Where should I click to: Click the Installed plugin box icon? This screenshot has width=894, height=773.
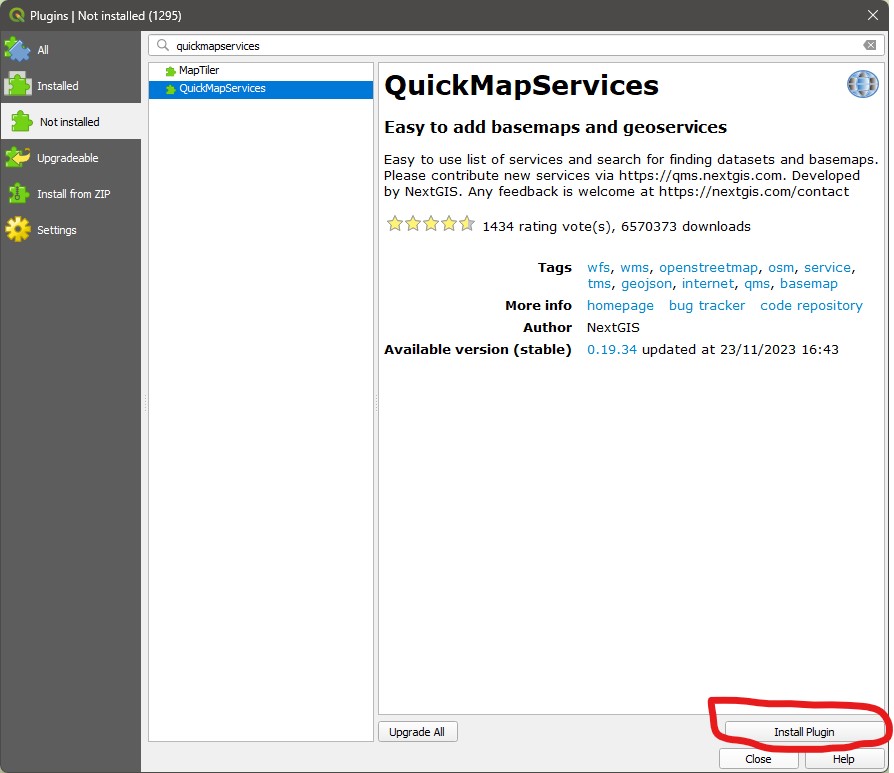[x=18, y=85]
